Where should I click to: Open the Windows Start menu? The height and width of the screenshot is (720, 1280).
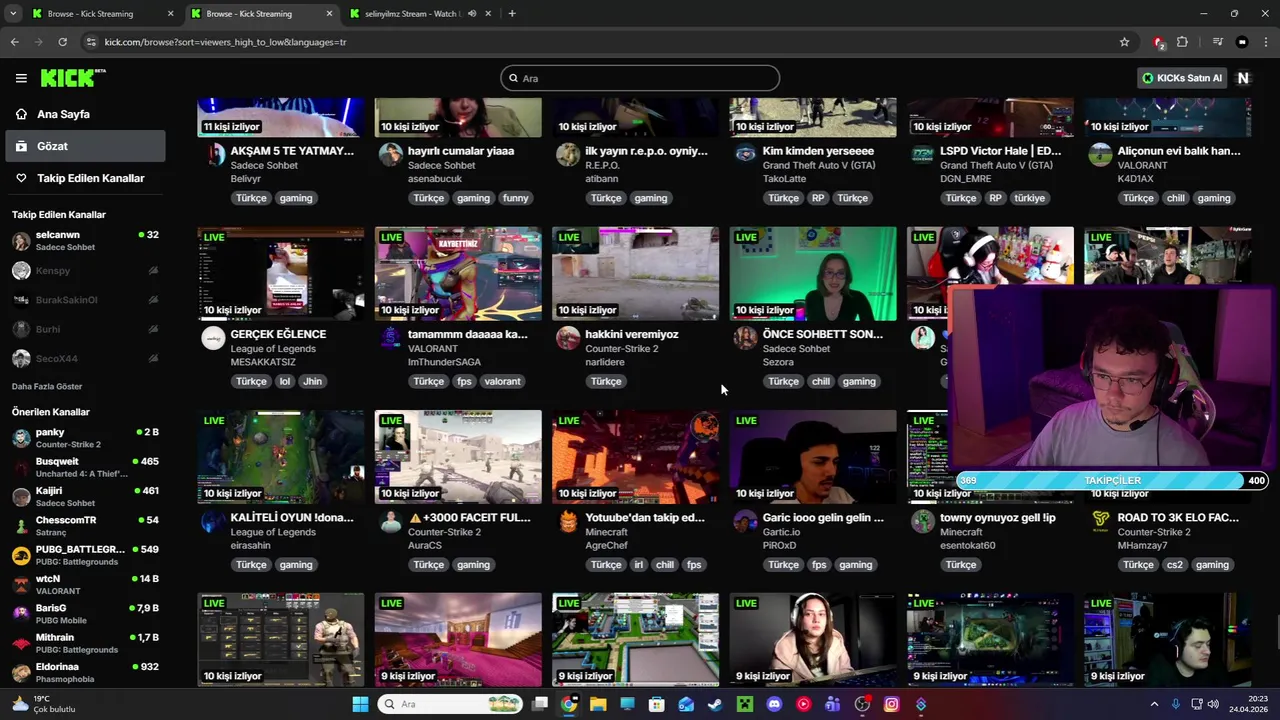pos(360,704)
